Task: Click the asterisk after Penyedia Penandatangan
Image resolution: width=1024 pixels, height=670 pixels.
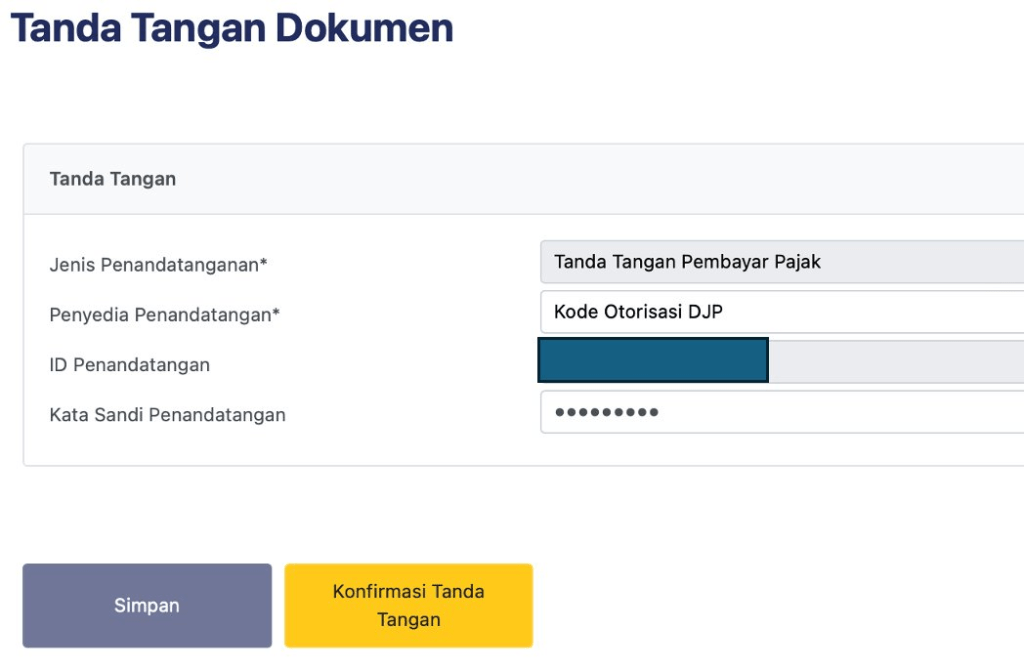Action: (x=276, y=314)
